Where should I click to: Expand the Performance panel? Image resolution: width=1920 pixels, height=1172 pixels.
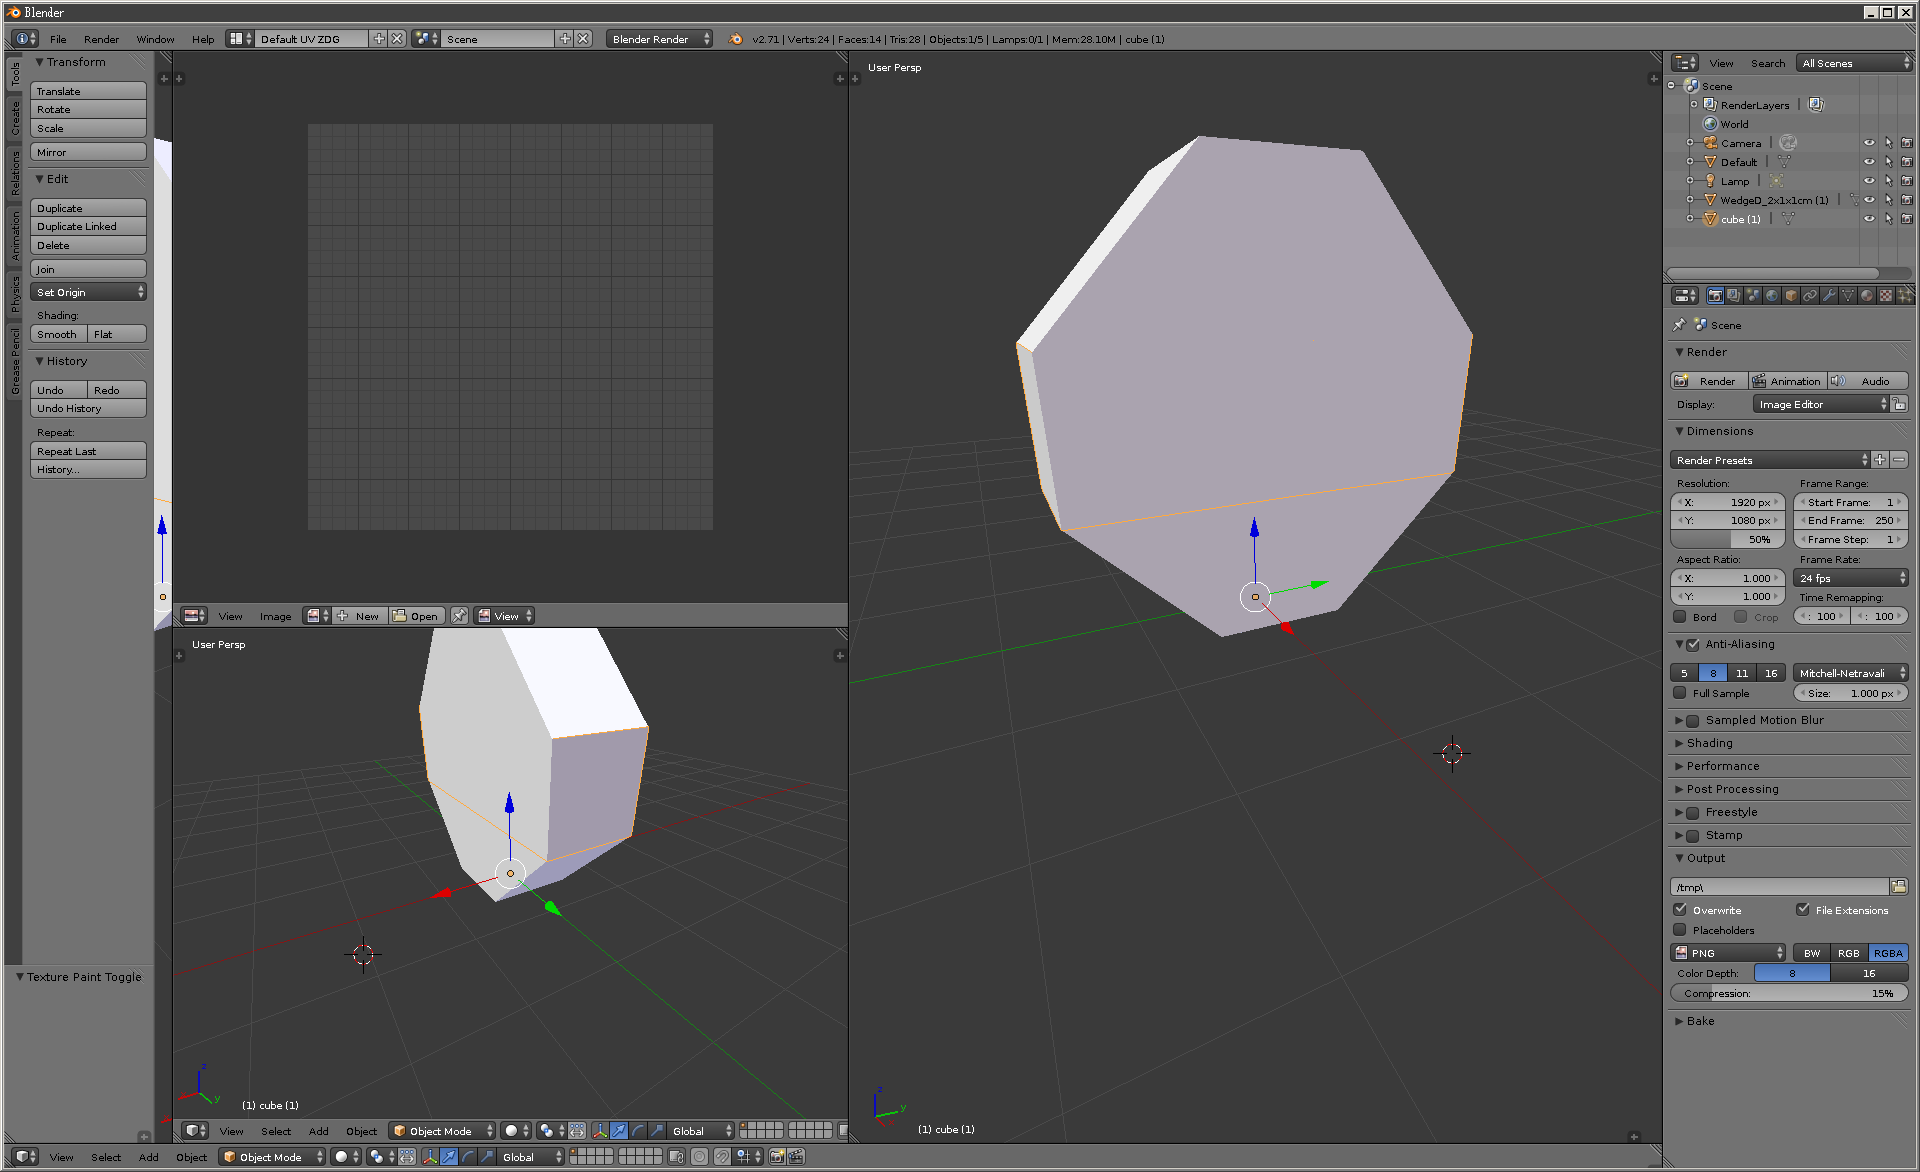tap(1722, 766)
